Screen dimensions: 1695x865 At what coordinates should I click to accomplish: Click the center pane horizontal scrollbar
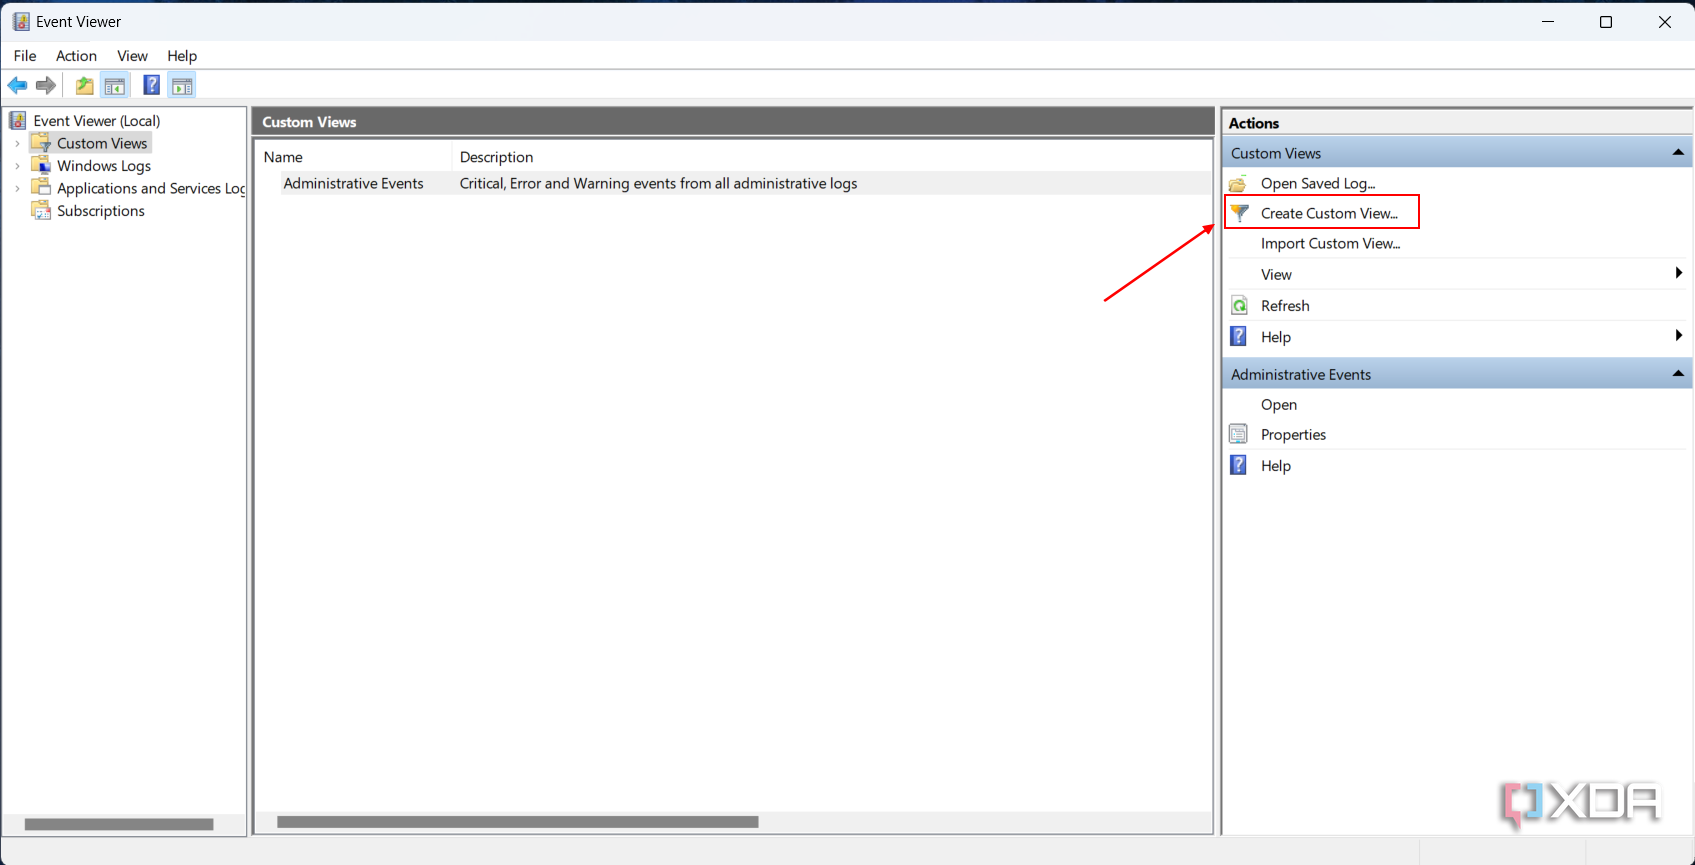[518, 822]
